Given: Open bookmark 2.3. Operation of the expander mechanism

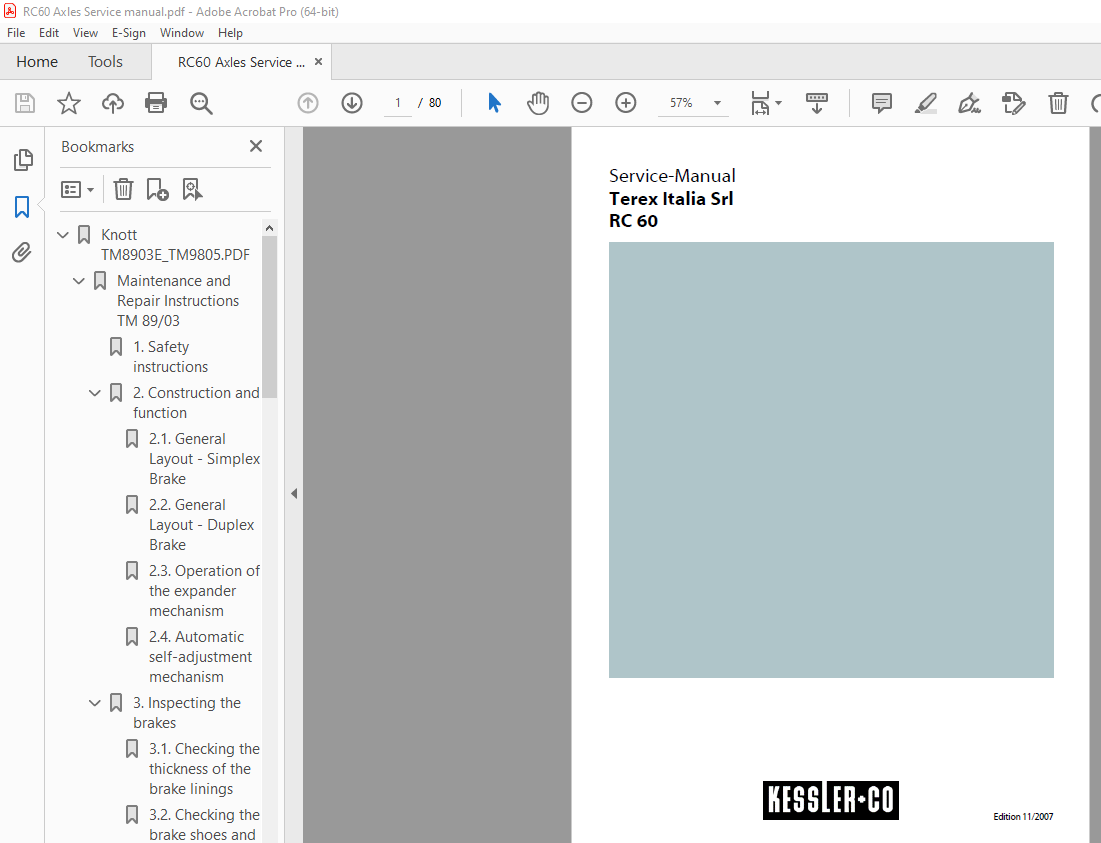Looking at the screenshot, I should coord(204,591).
